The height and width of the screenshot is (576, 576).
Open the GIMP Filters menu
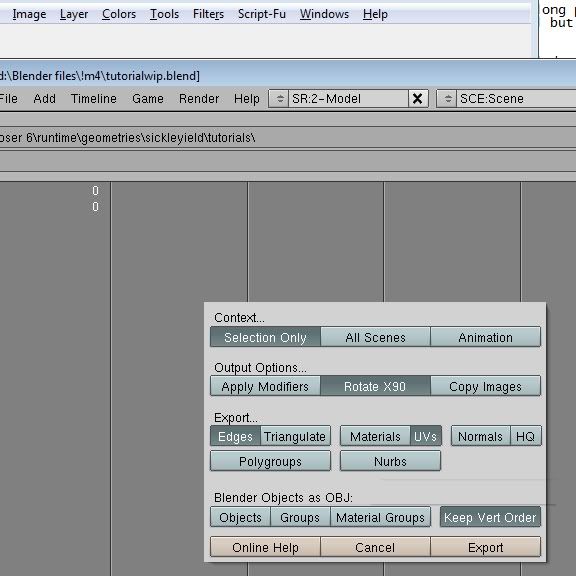tap(208, 14)
